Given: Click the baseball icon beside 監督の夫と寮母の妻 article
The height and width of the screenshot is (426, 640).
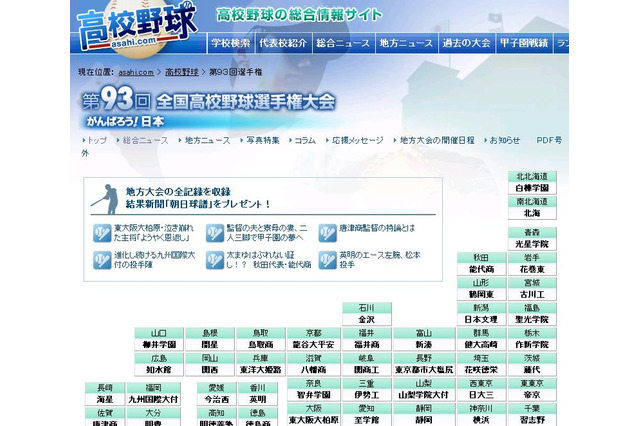Looking at the screenshot, I should click(215, 233).
